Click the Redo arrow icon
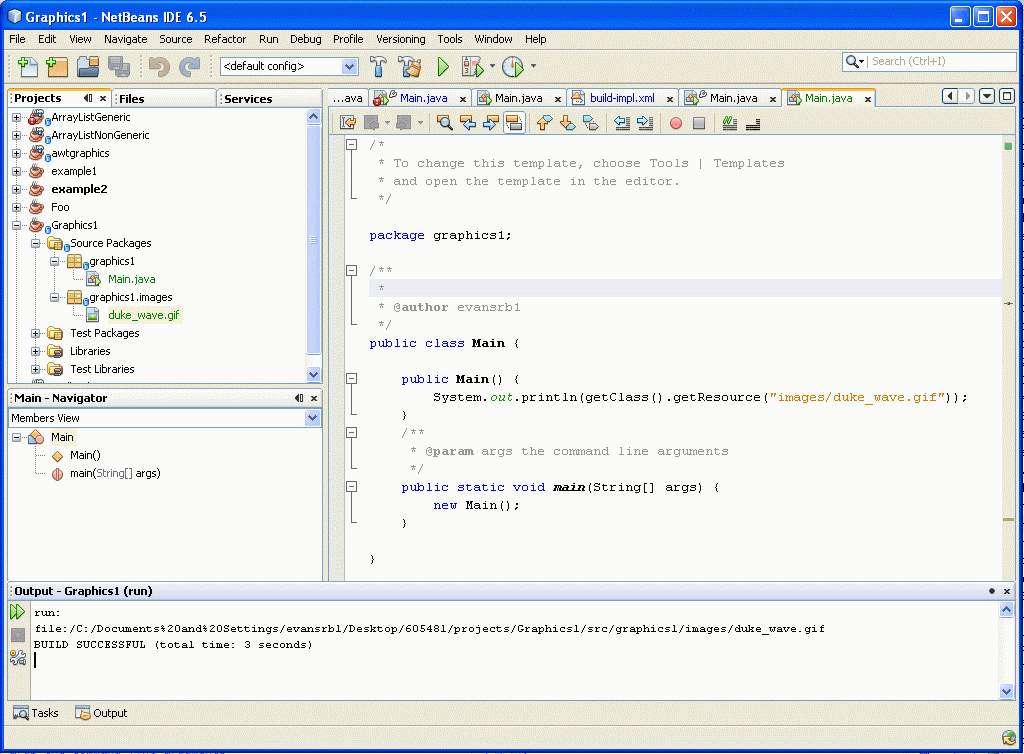This screenshot has height=754, width=1024. tap(189, 67)
